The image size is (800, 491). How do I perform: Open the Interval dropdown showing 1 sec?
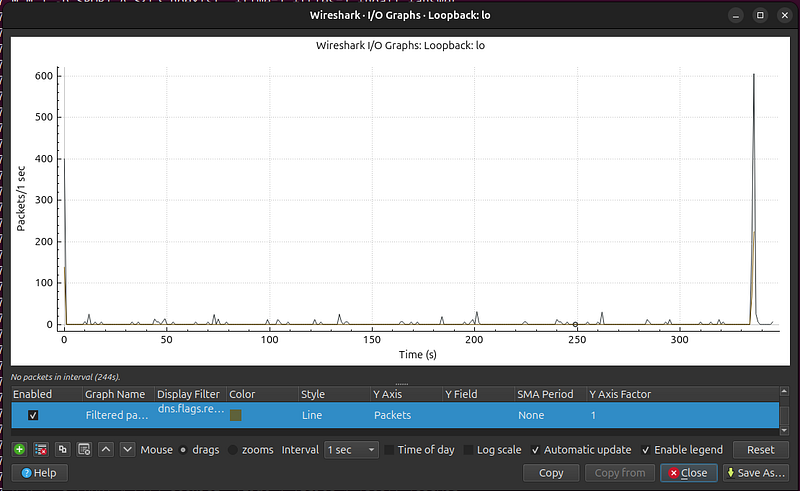click(352, 450)
